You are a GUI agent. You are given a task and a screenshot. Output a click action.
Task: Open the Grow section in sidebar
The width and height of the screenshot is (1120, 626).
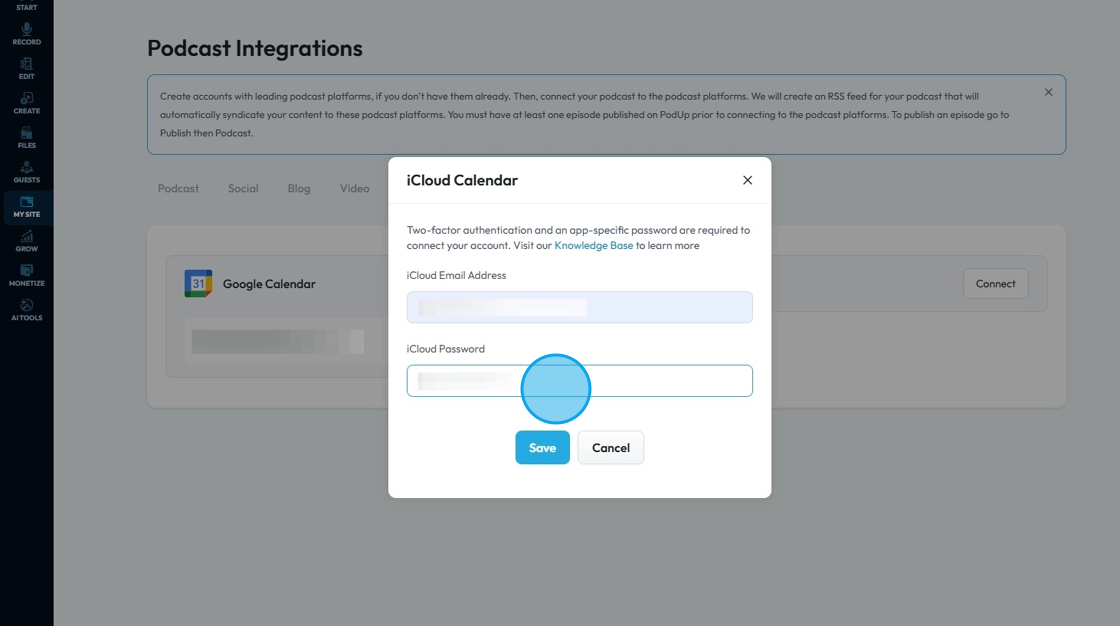(x=27, y=241)
